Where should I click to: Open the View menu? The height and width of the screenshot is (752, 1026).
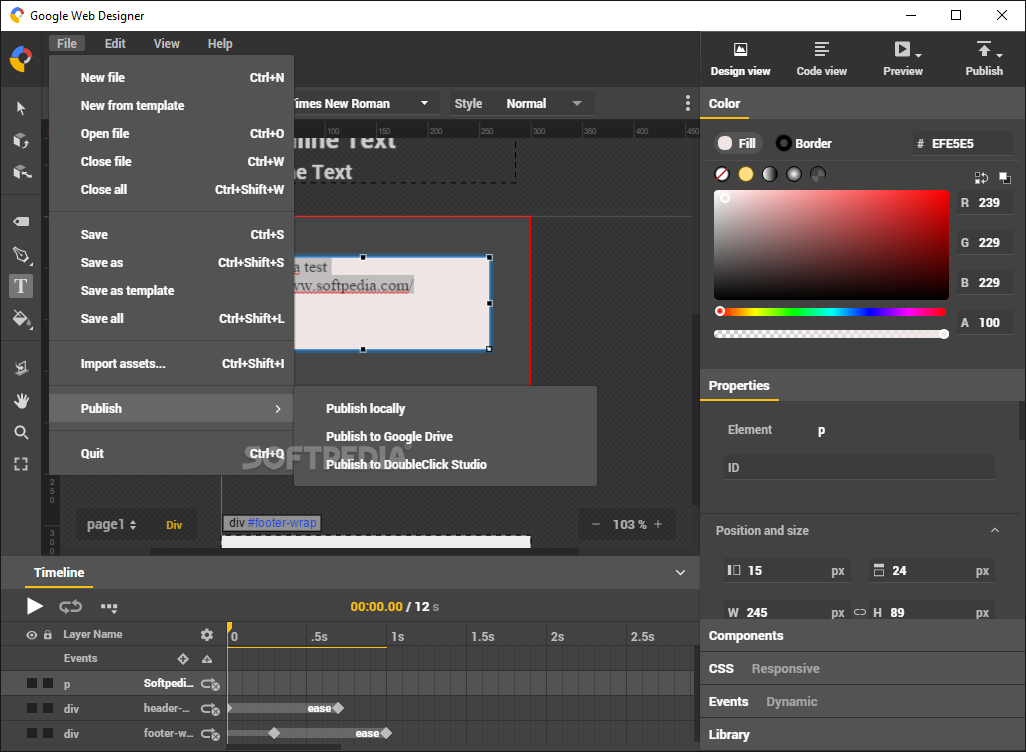[166, 43]
